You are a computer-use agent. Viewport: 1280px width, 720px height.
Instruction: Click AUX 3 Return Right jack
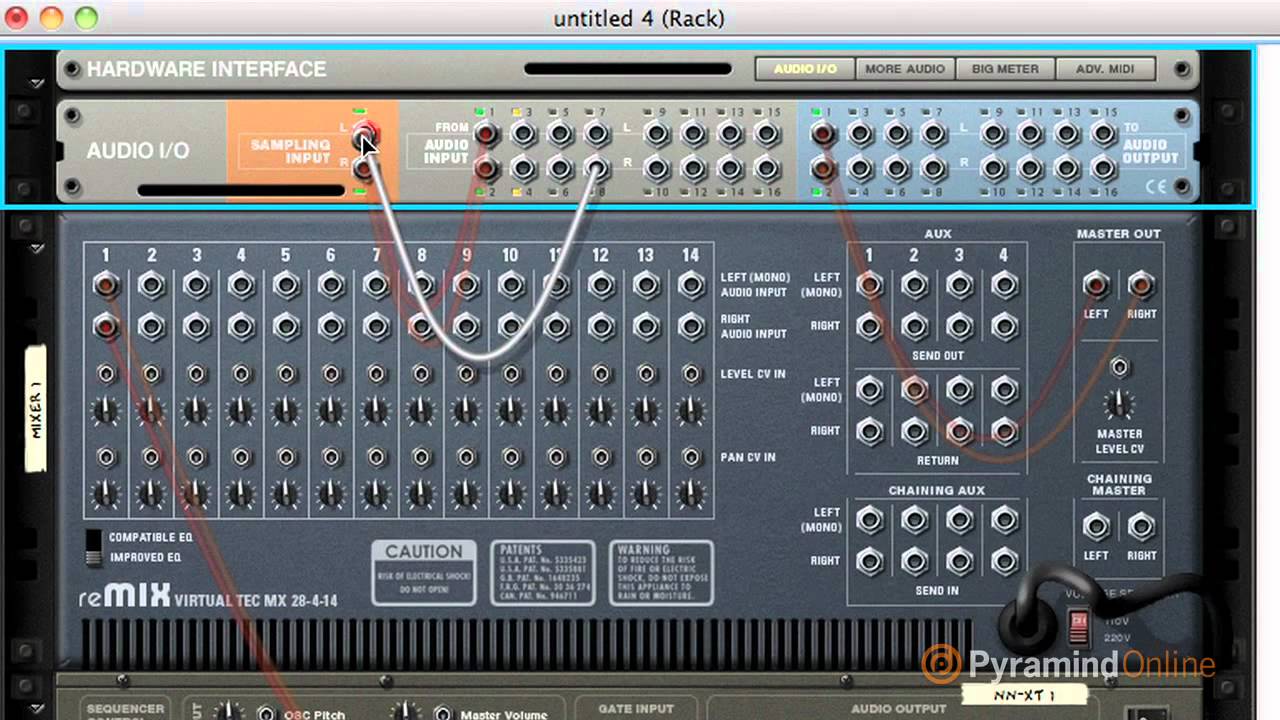point(959,431)
